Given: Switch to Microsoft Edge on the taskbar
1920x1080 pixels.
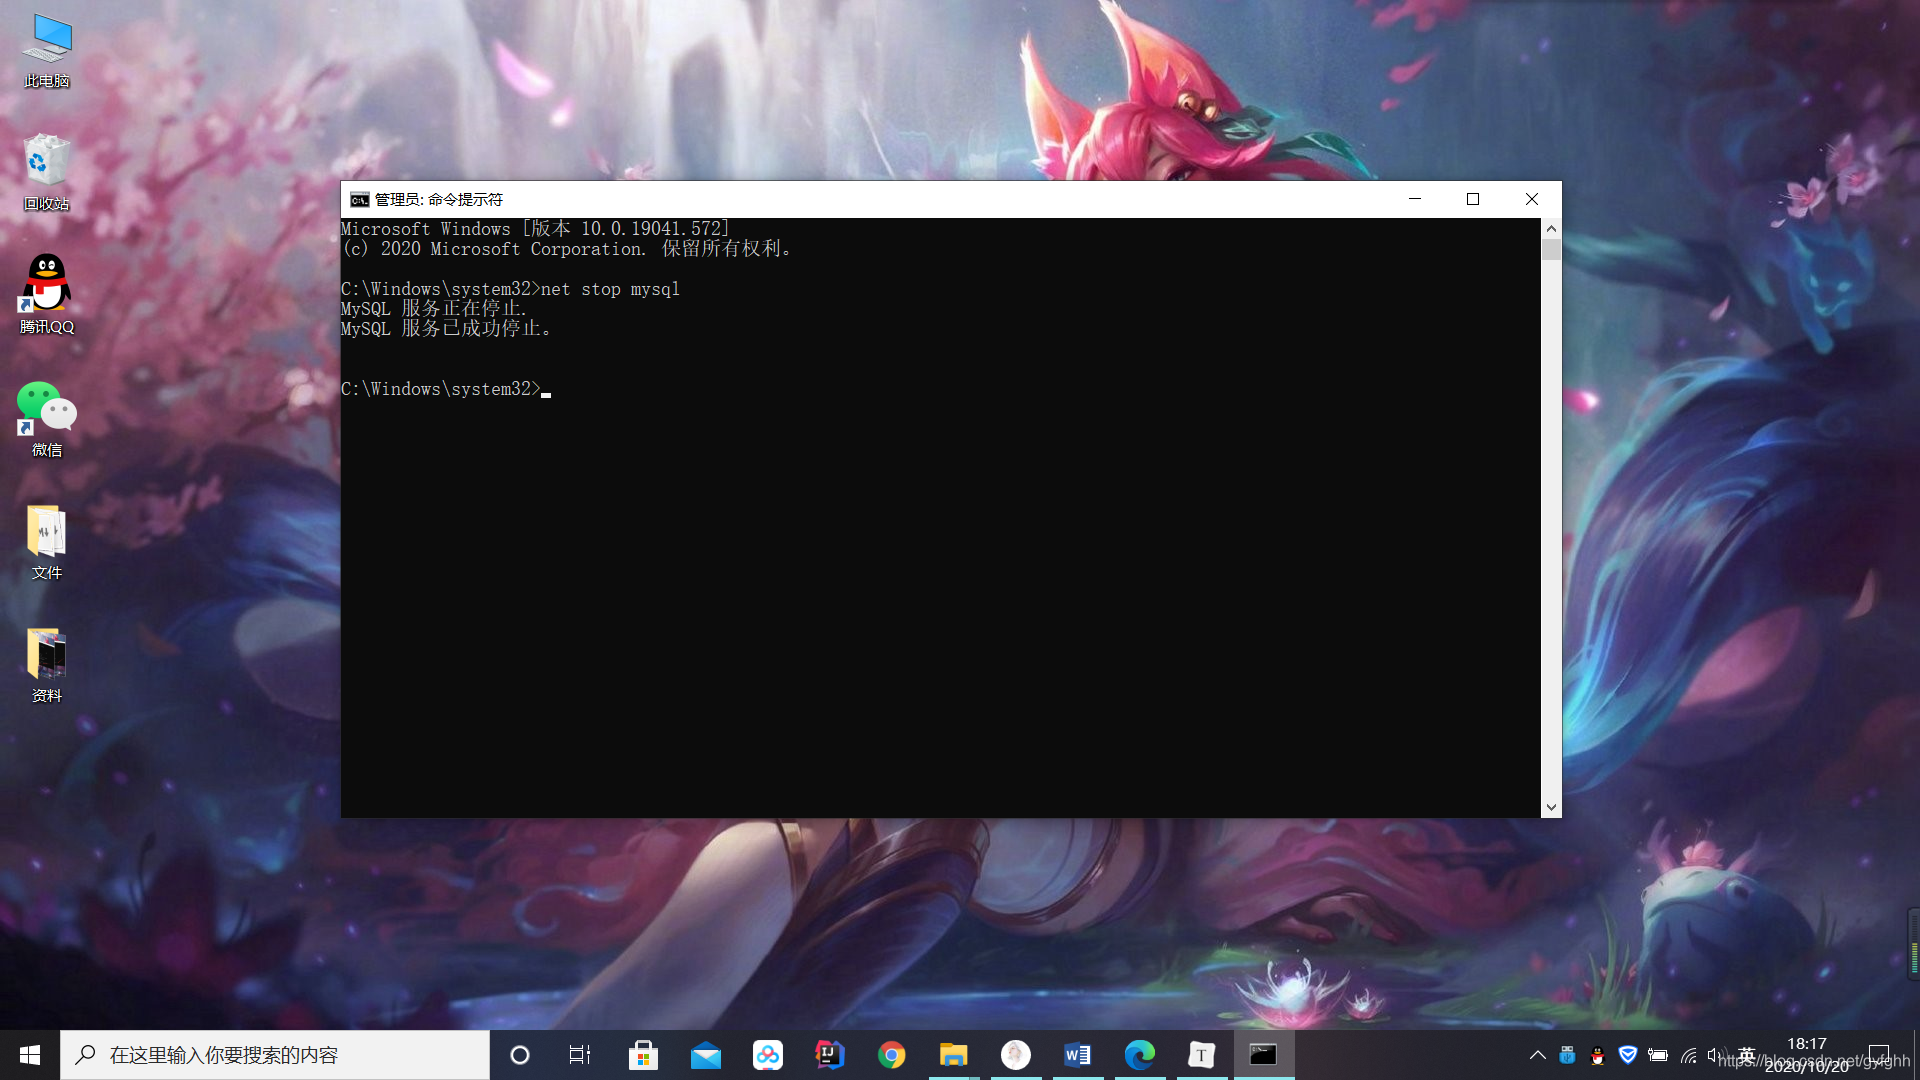Looking at the screenshot, I should coord(1140,1055).
